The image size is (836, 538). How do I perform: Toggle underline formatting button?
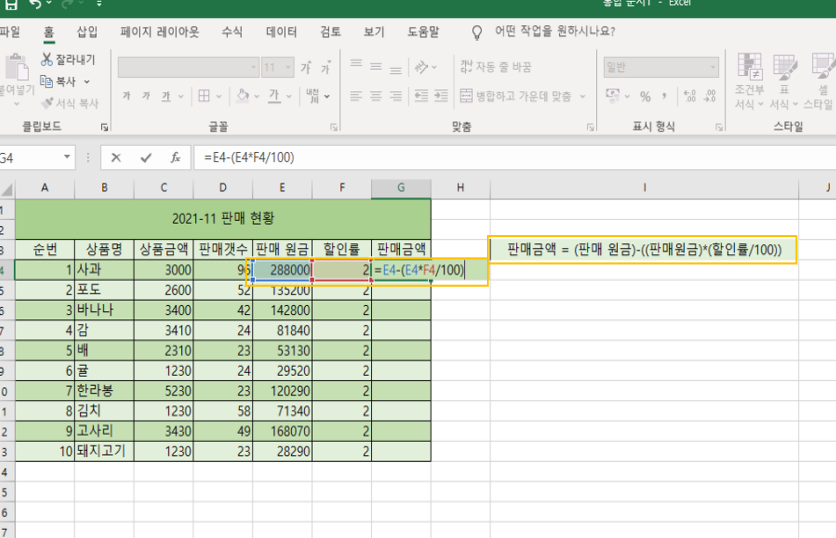[166, 96]
